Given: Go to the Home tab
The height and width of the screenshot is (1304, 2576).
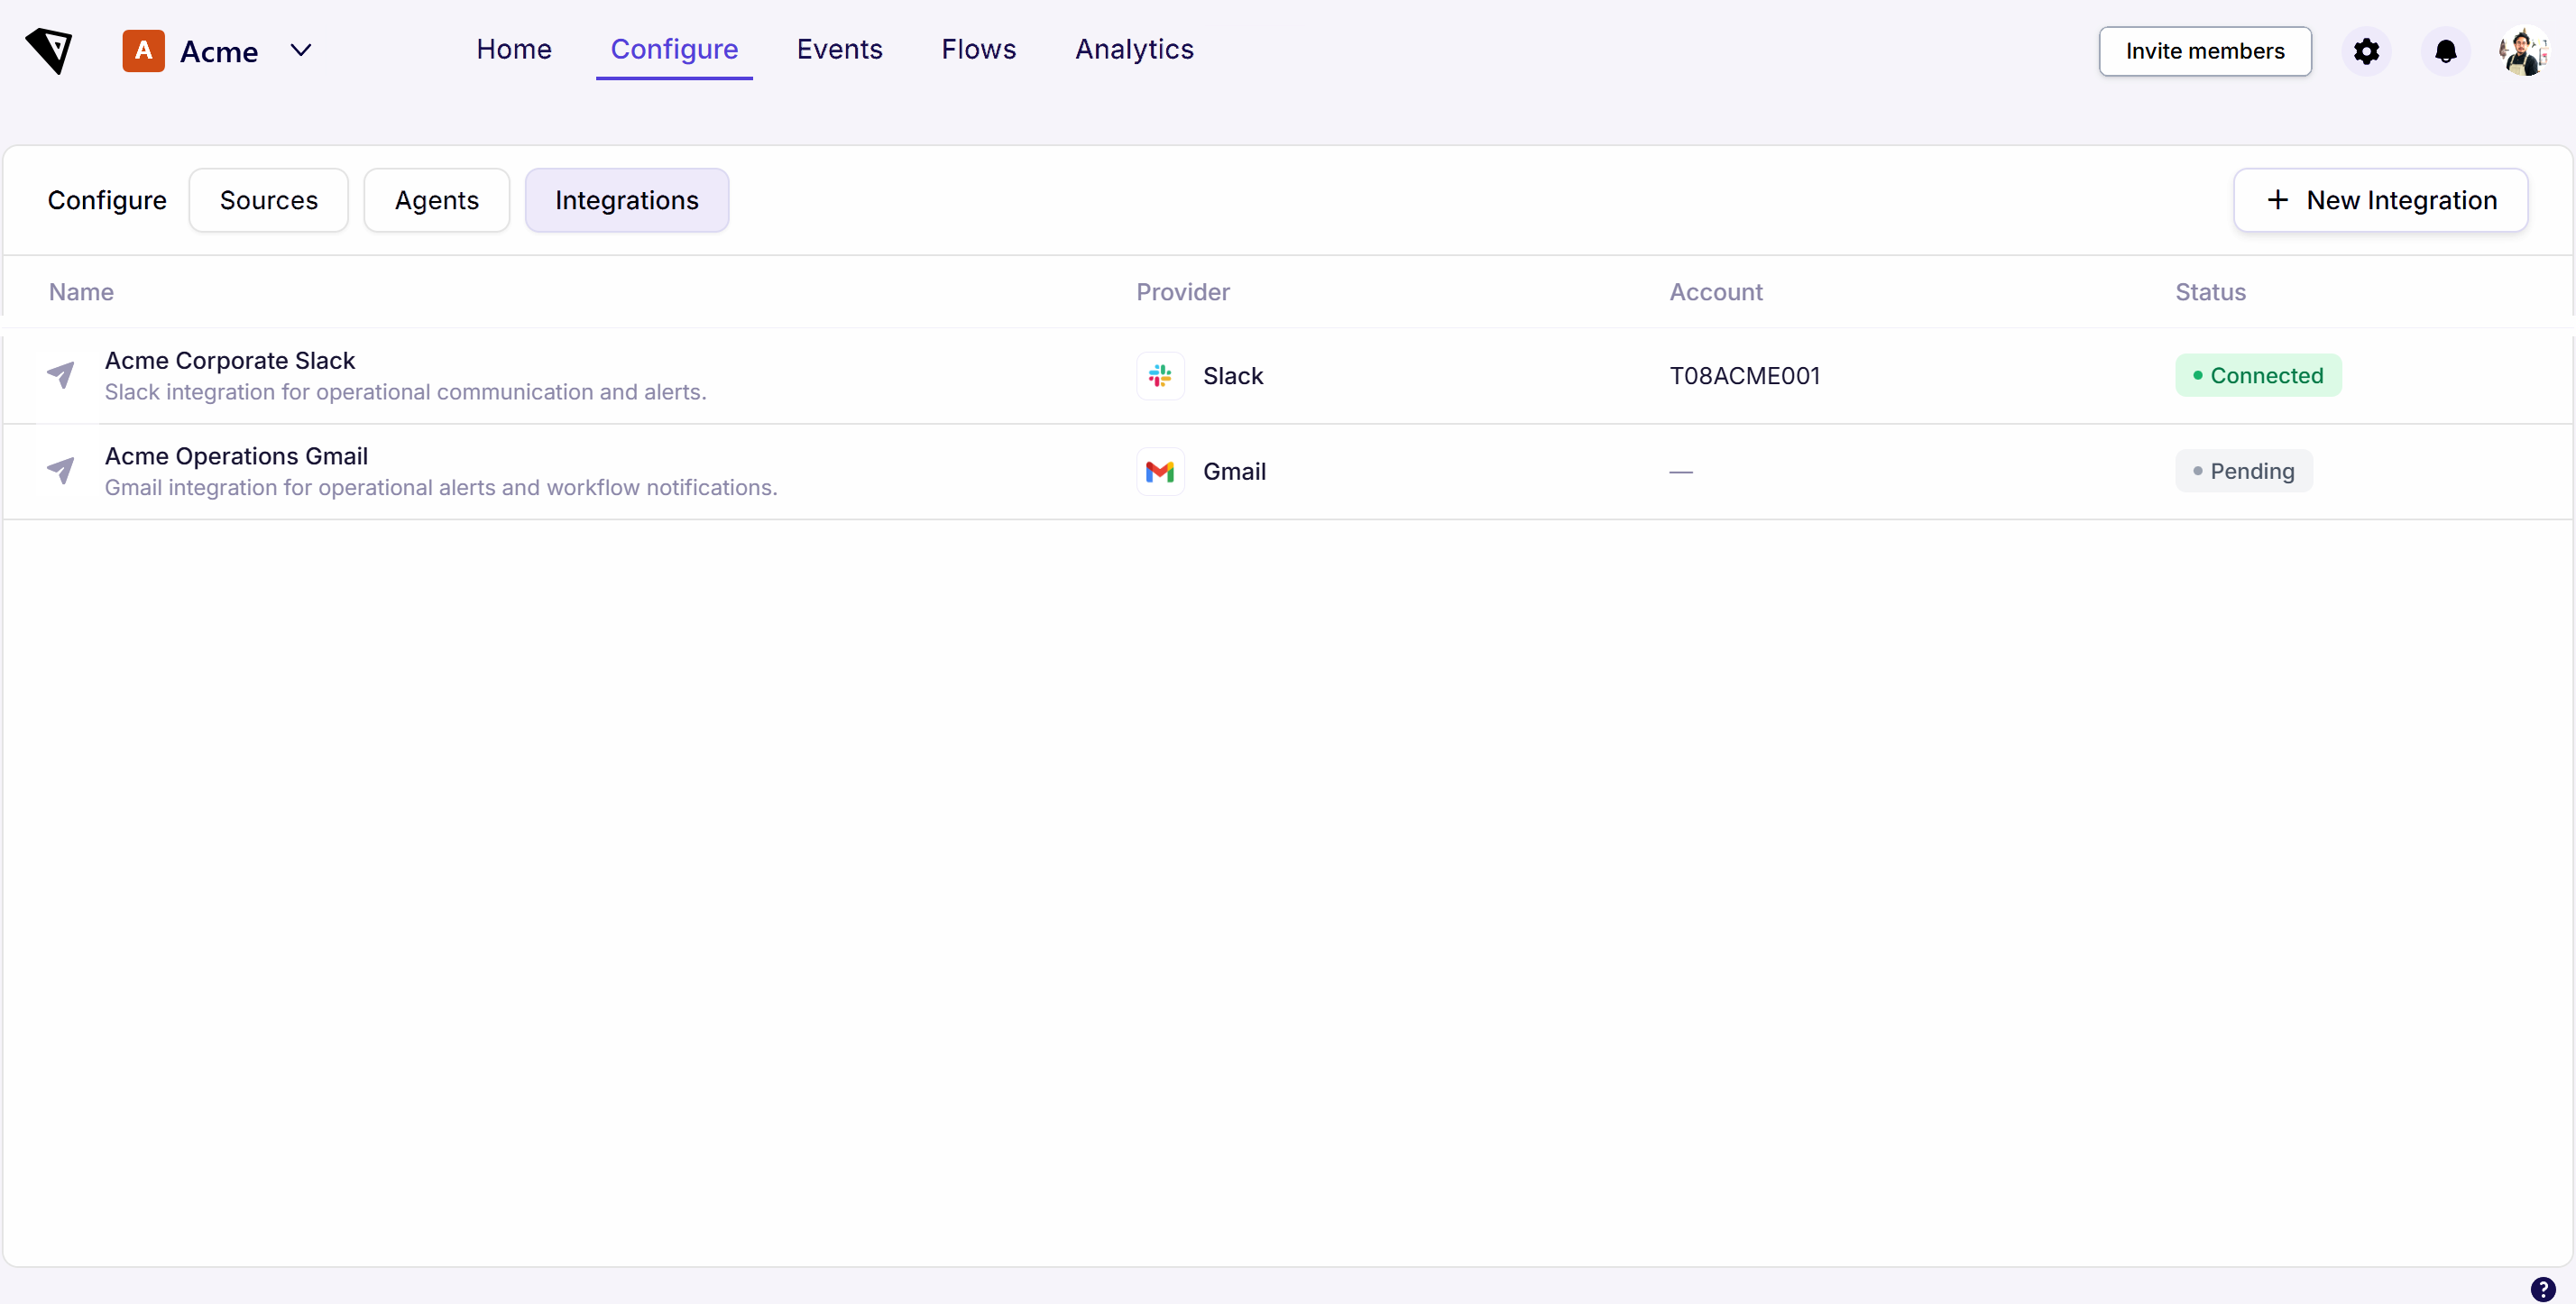Looking at the screenshot, I should click(513, 49).
